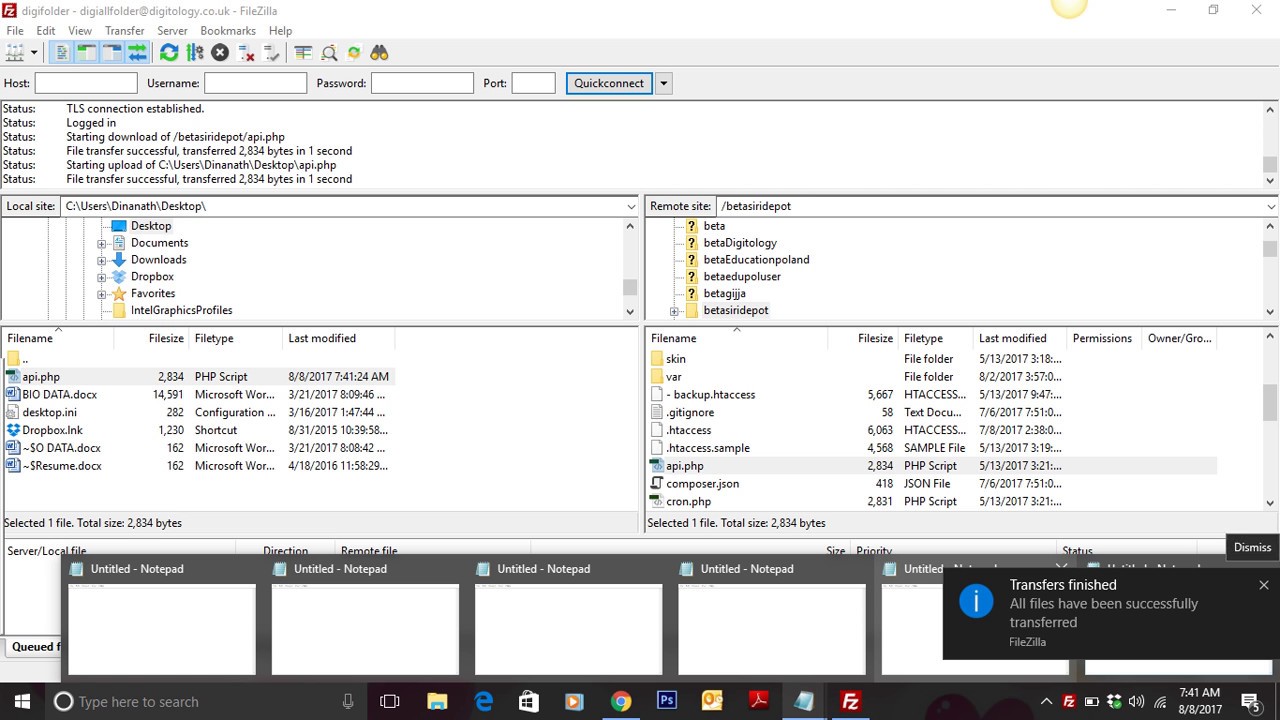Expand the Dropbox folder in local tree
This screenshot has height=720, width=1280.
(x=102, y=277)
